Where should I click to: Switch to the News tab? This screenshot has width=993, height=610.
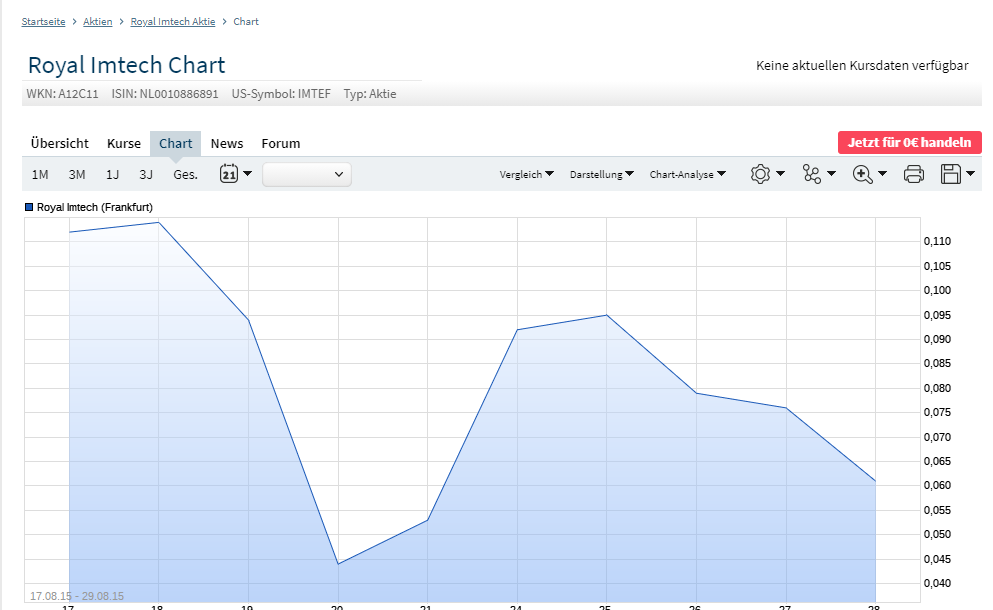[x=227, y=143]
